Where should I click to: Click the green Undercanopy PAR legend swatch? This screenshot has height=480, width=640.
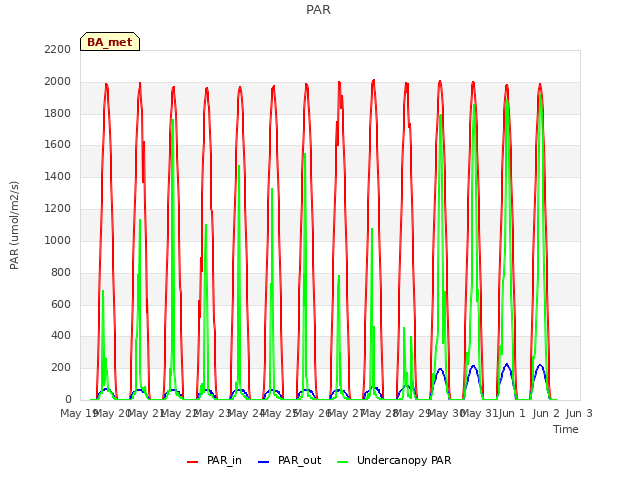click(343, 462)
